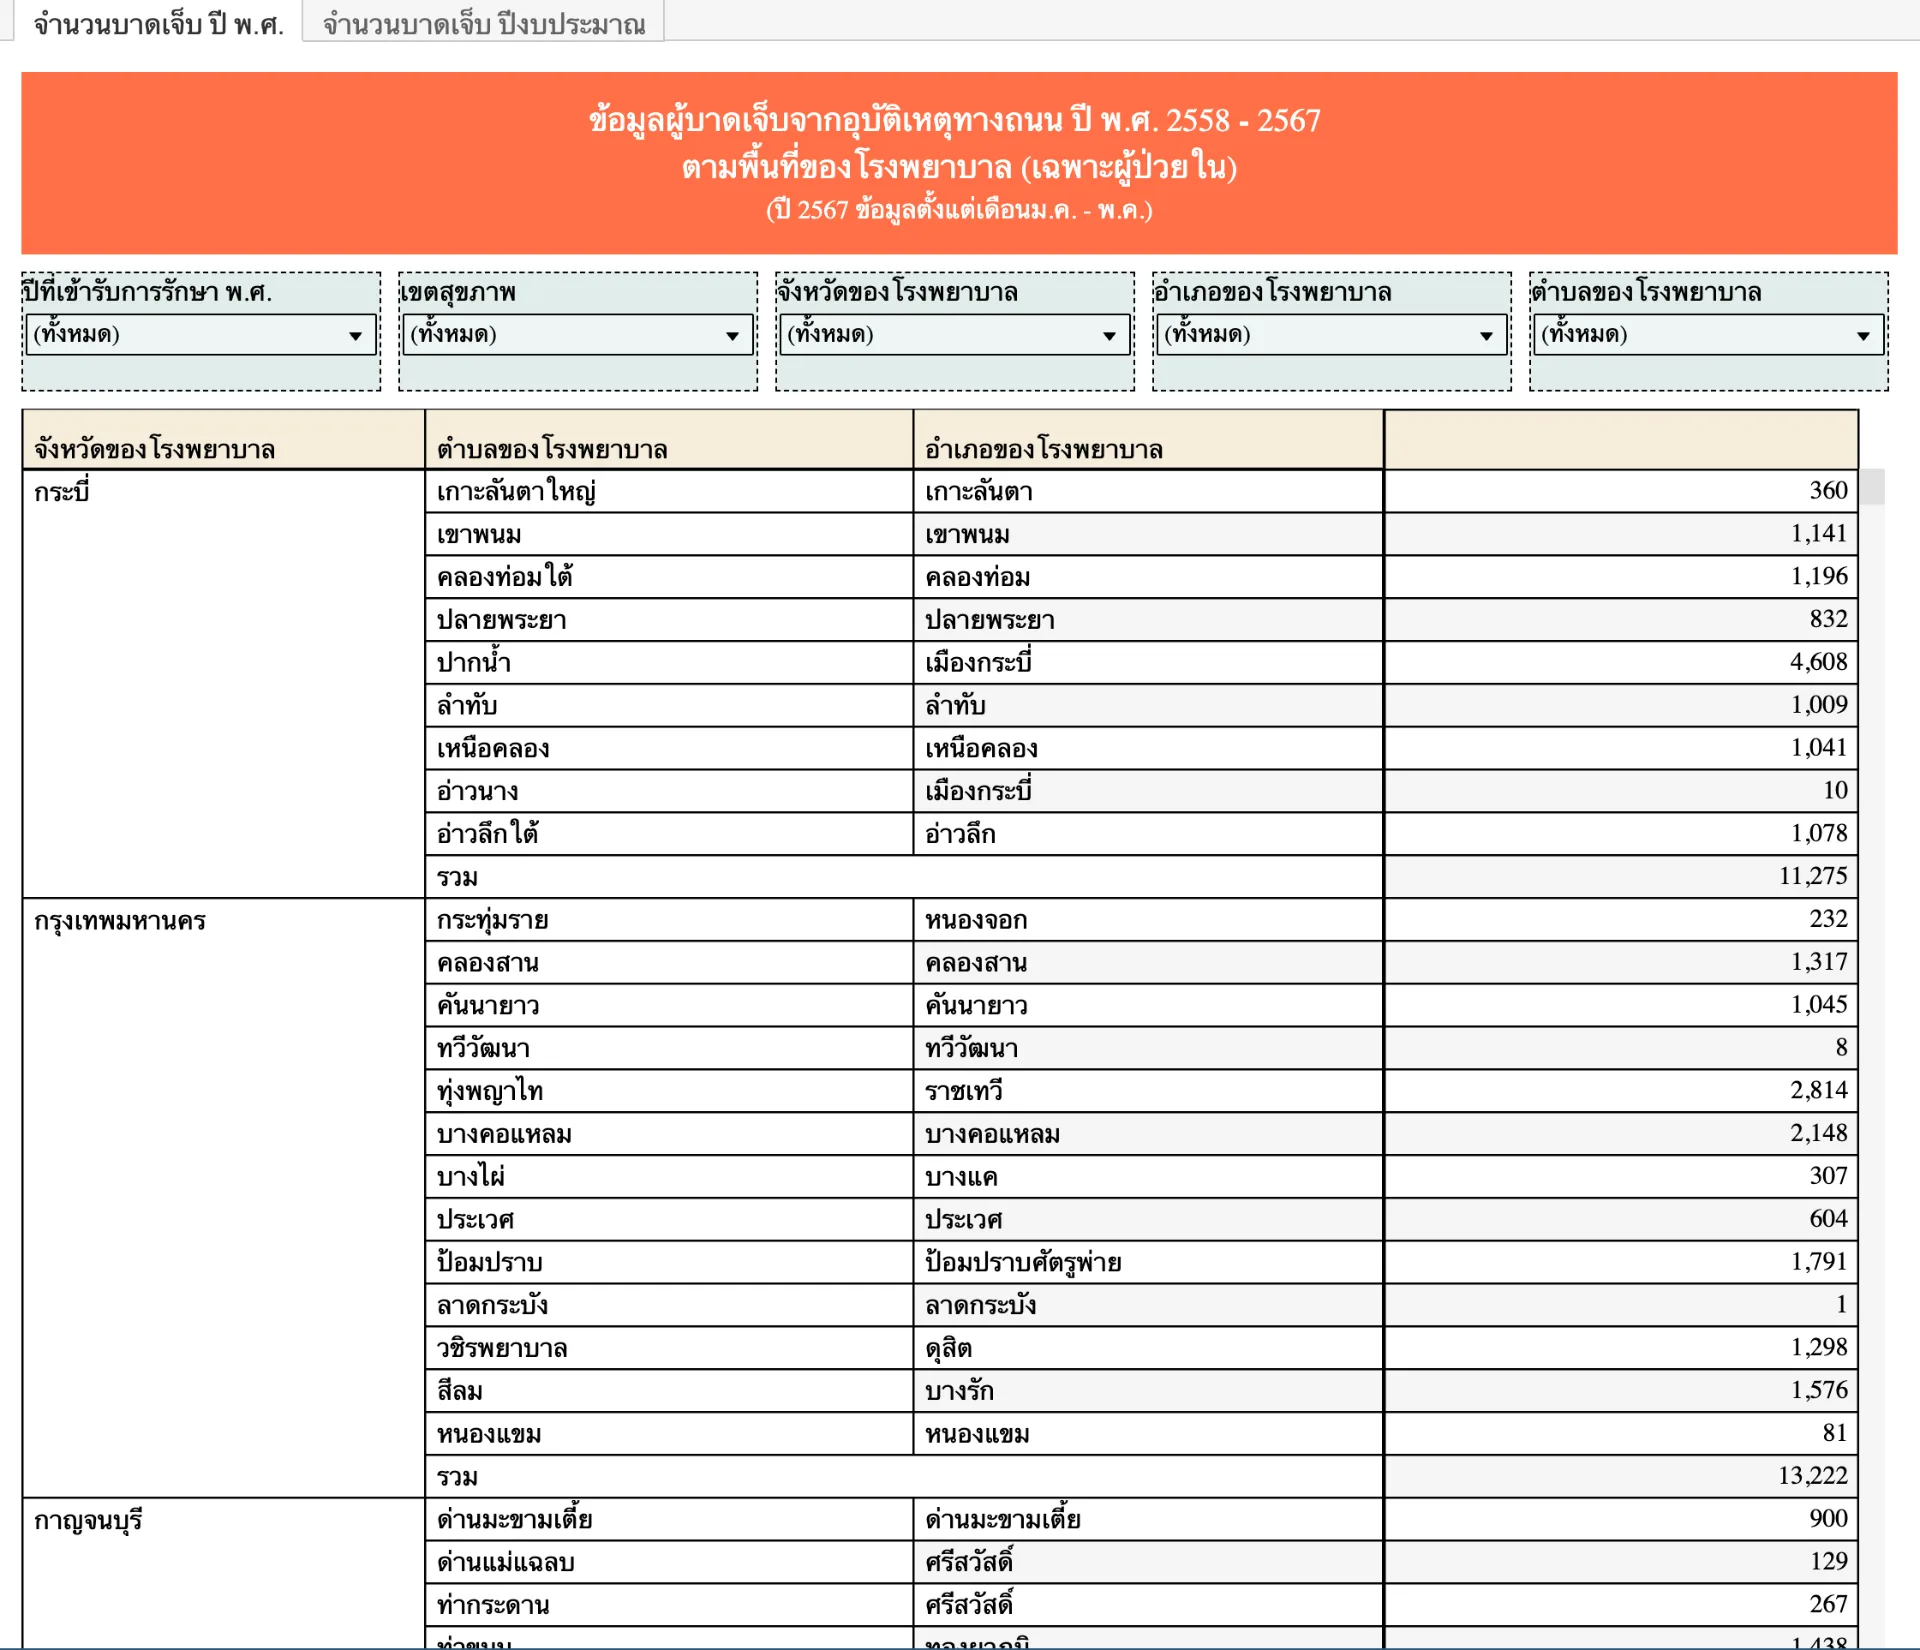Click subdistrict cell ลำทับ
Viewport: 1920px width, 1650px height.
(669, 705)
